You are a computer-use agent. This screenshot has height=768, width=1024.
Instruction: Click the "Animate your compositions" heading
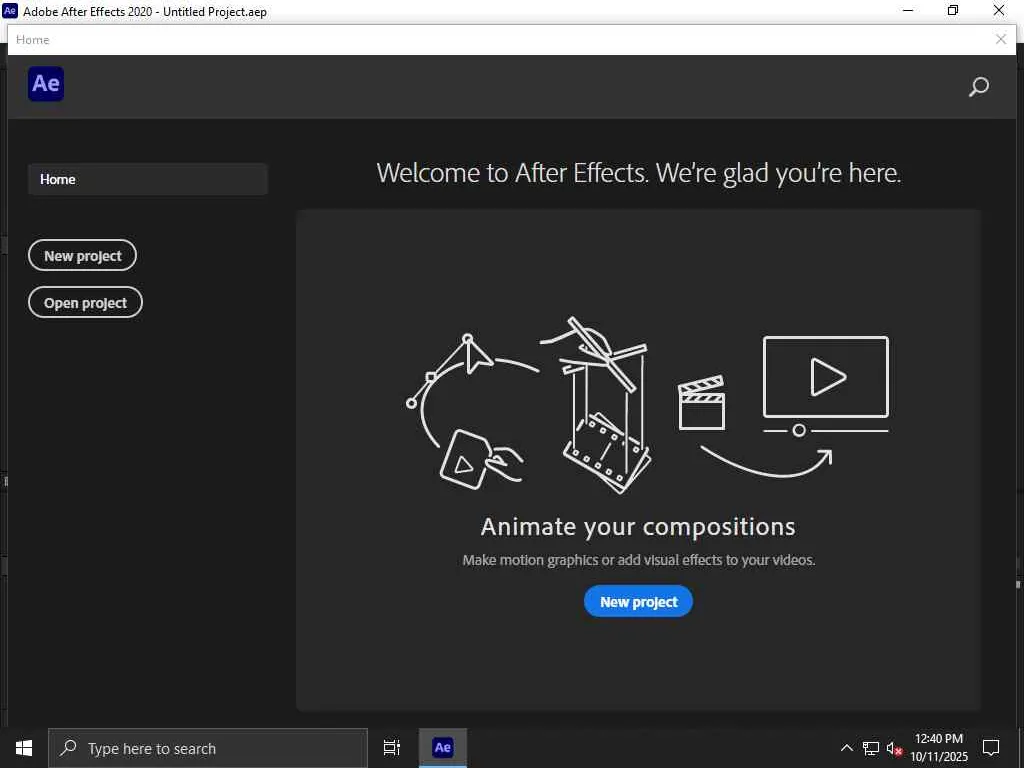coord(638,526)
